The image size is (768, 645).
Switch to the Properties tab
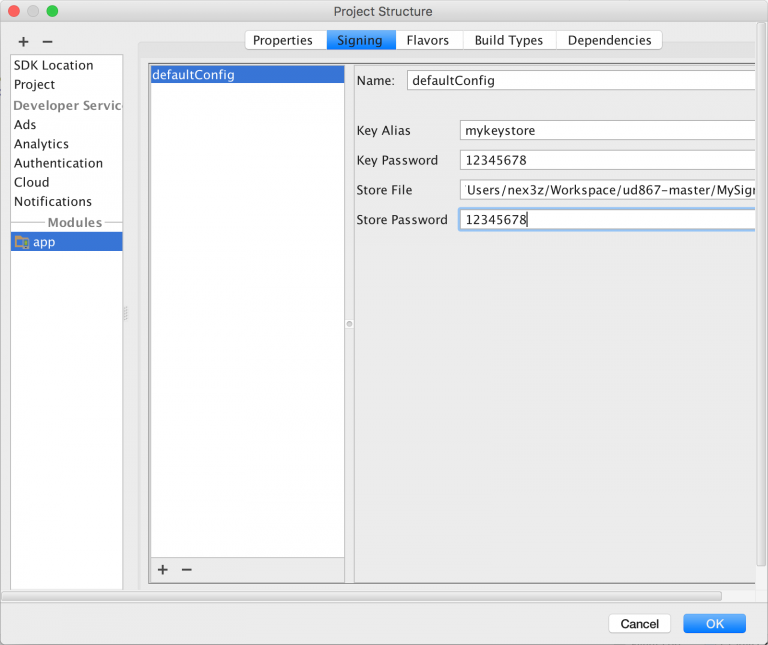coord(283,40)
